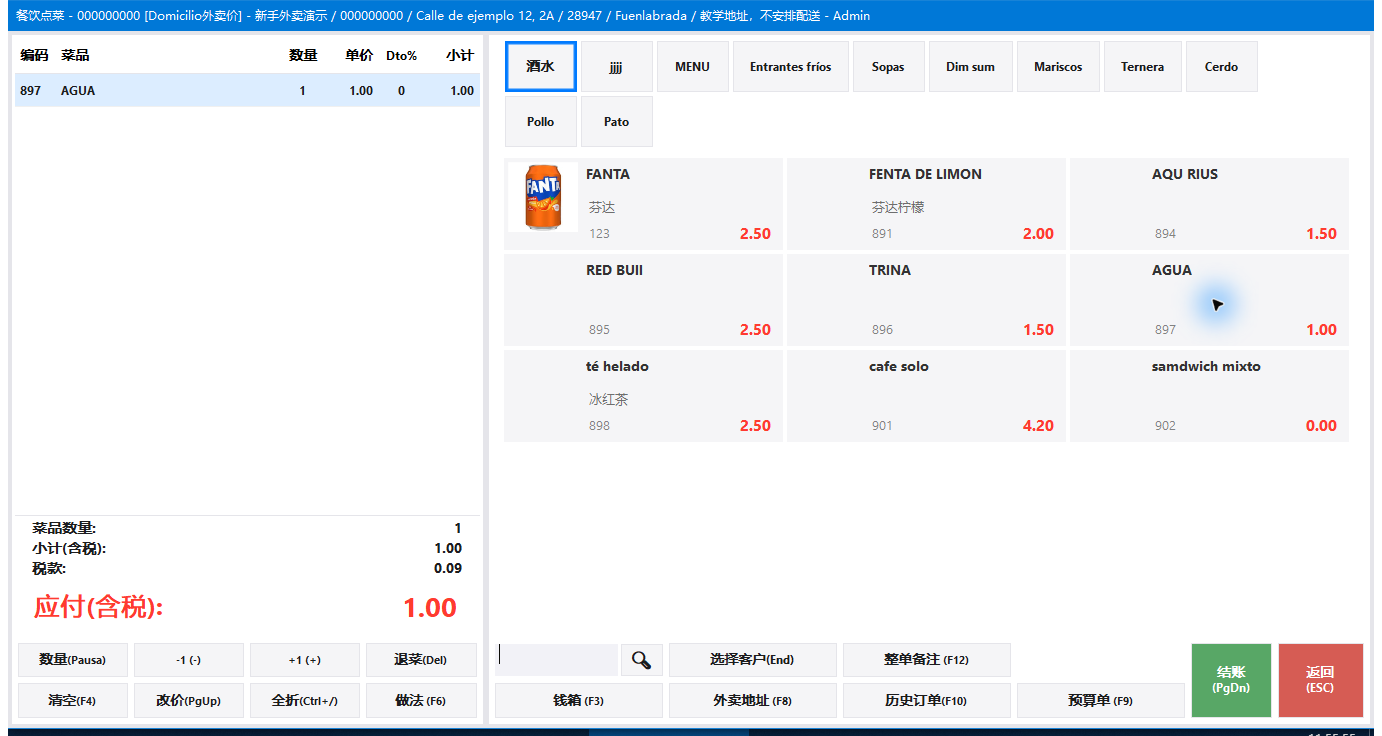
Task: Add order note with 整单备注 (F12)
Action: [x=927, y=660]
